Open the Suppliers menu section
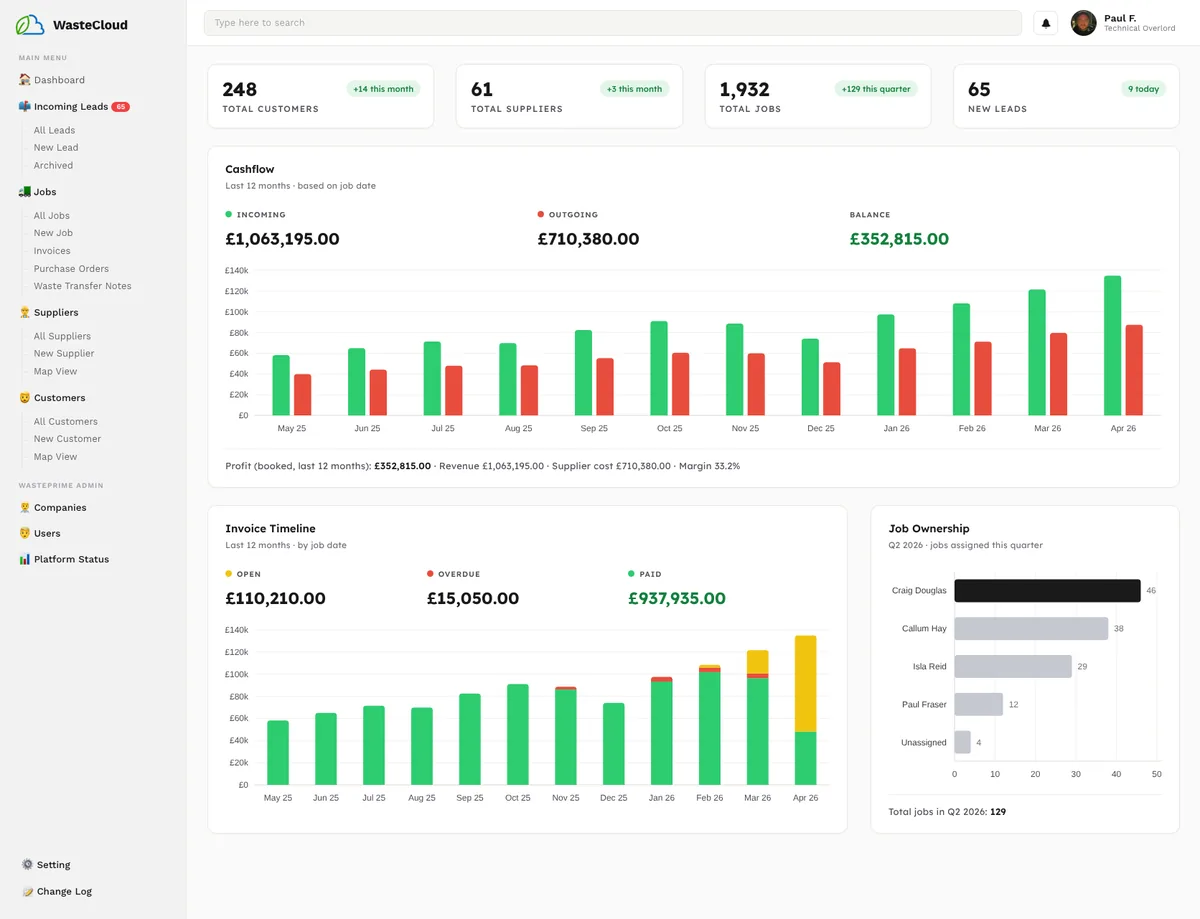This screenshot has width=1200, height=919. click(x=56, y=312)
